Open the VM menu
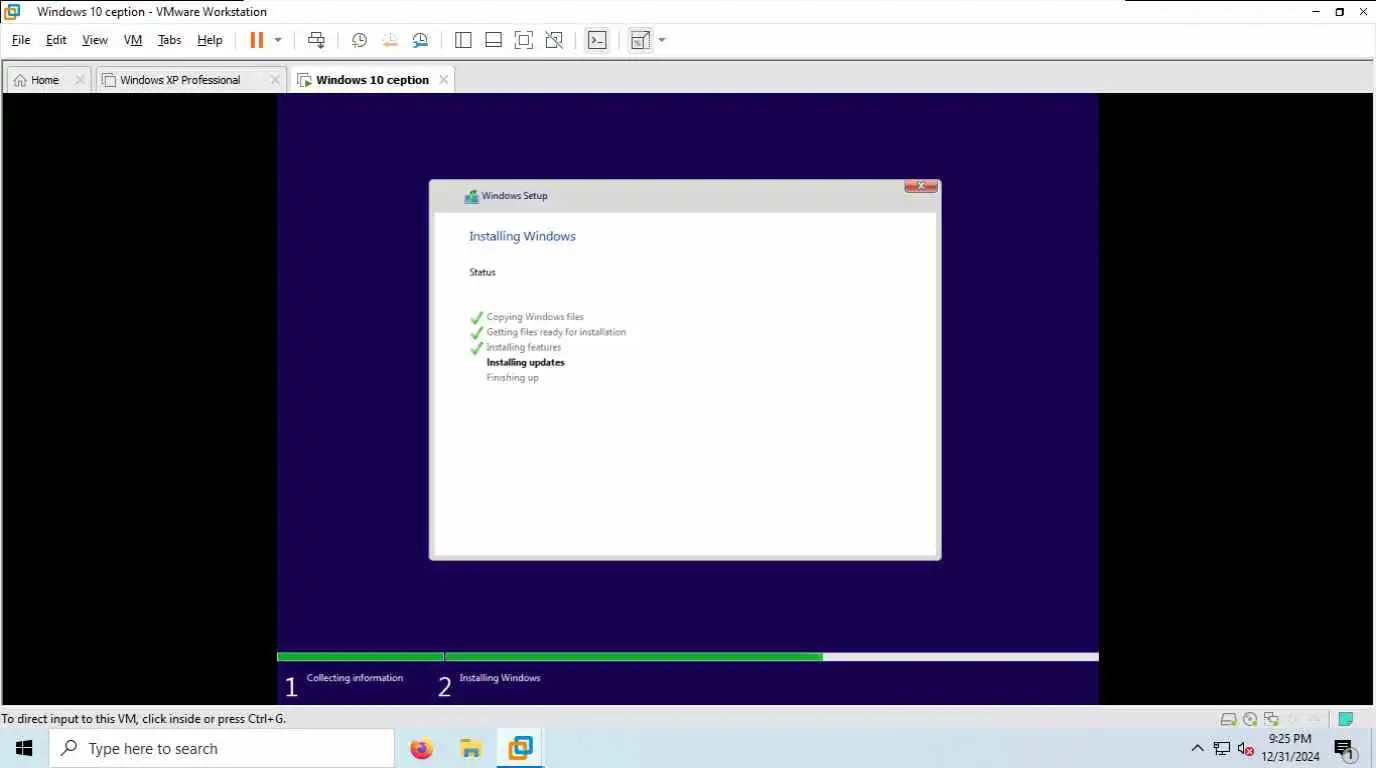This screenshot has height=768, width=1376. pos(133,40)
